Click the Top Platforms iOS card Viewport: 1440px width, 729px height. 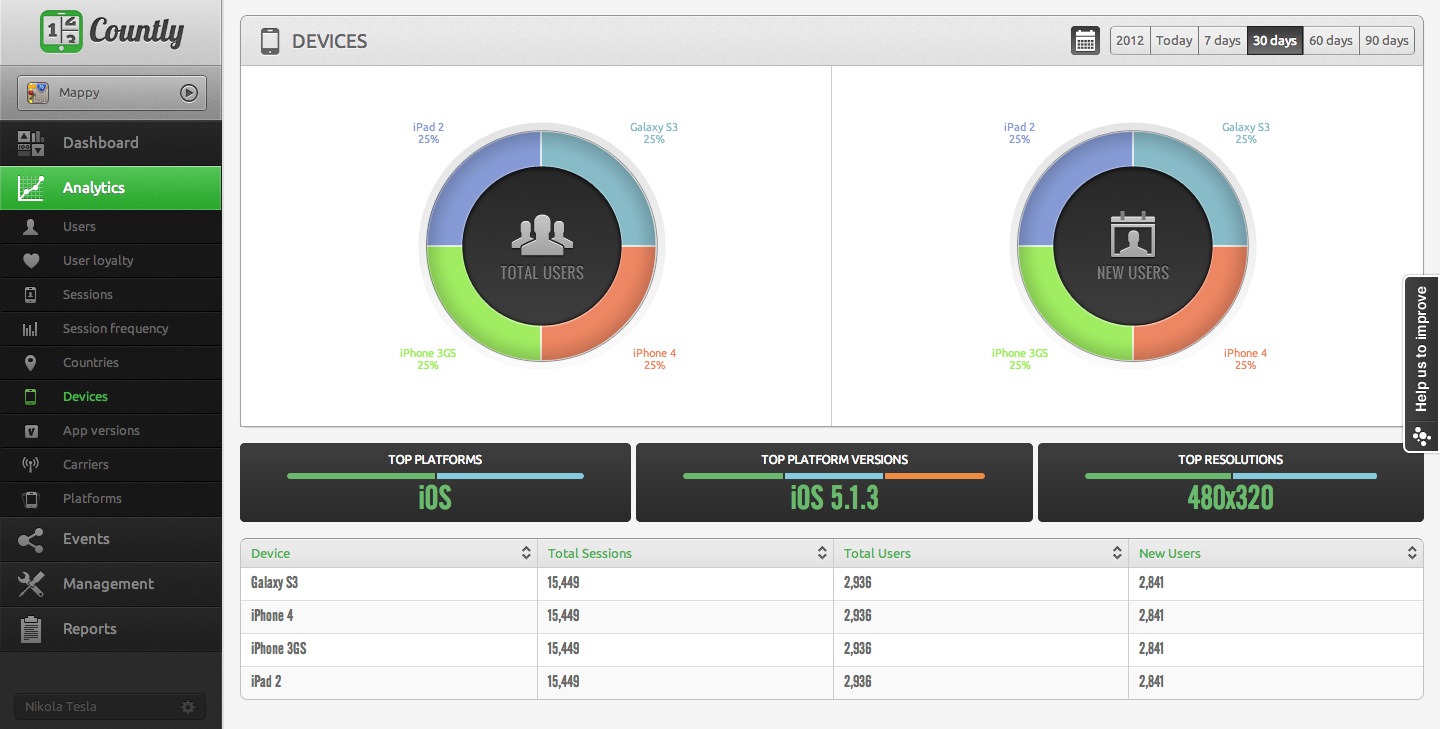435,483
